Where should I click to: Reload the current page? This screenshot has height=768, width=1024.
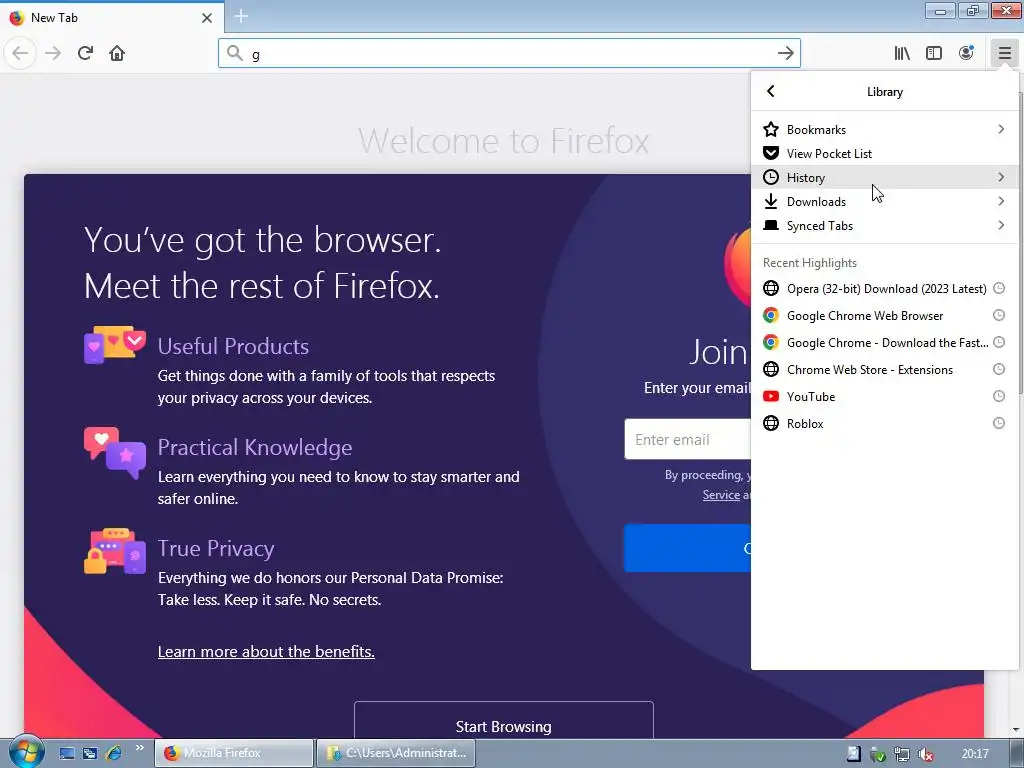85,53
